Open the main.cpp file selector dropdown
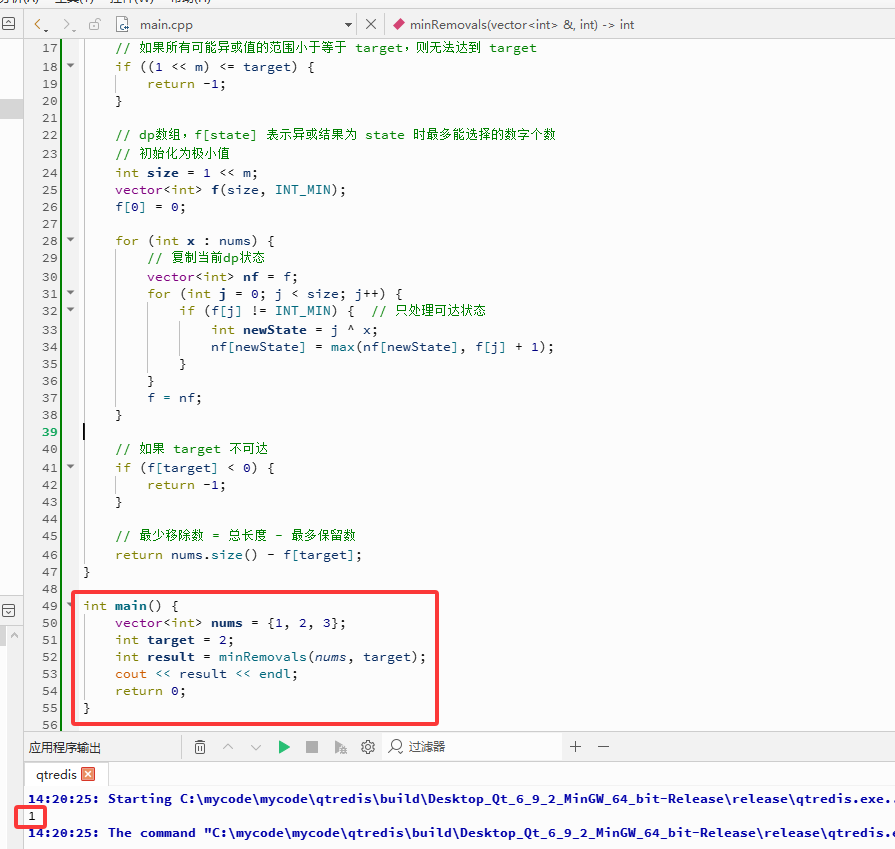Viewport: 895px width, 849px height. 348,25
